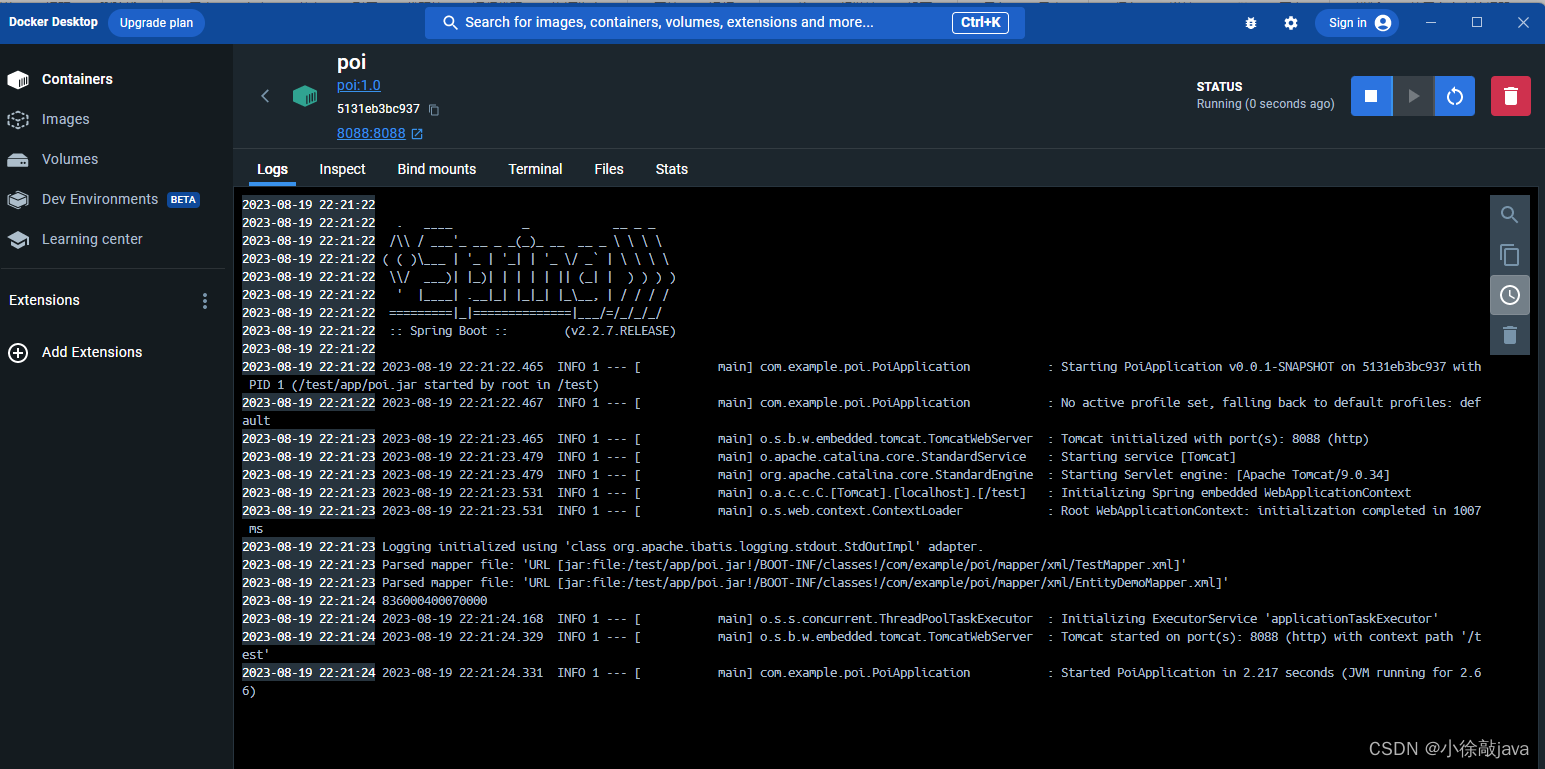Maximize the Docker Desktop window
1545x769 pixels.
[1477, 22]
